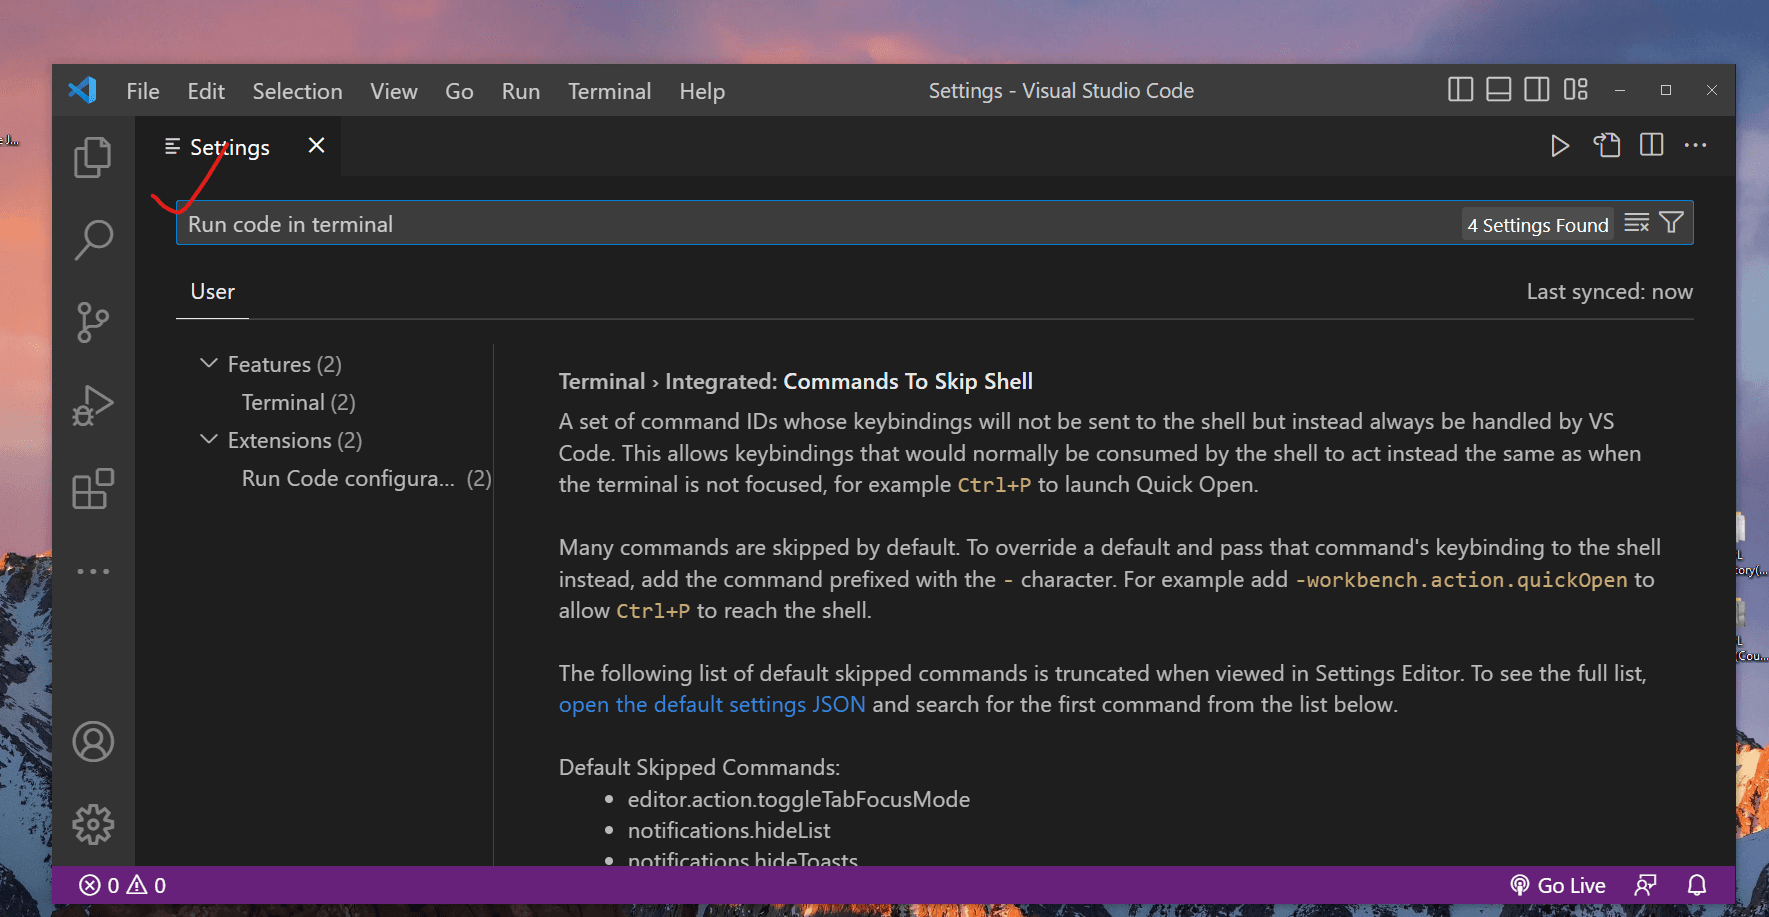1769x917 pixels.
Task: Open the default settings JSON link
Action: pyautogui.click(x=712, y=705)
